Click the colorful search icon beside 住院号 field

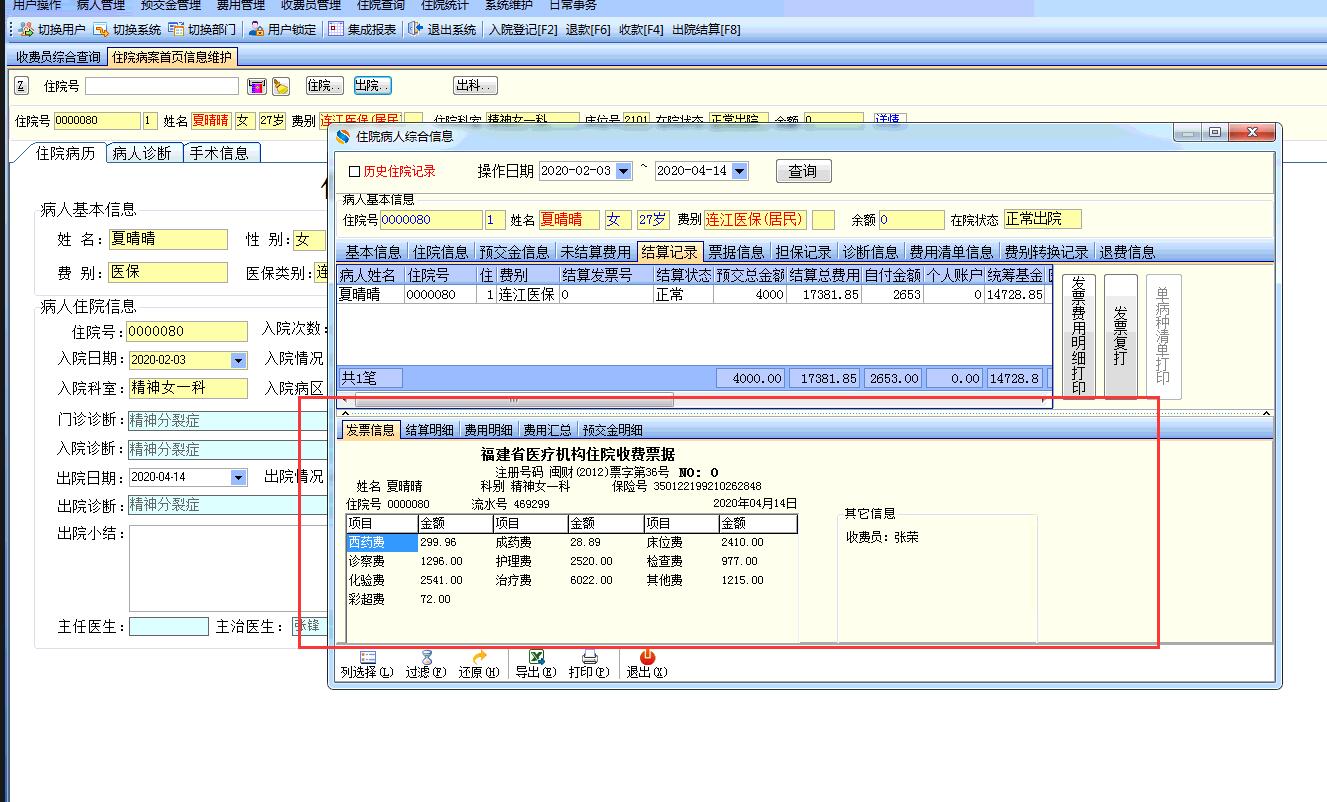257,87
